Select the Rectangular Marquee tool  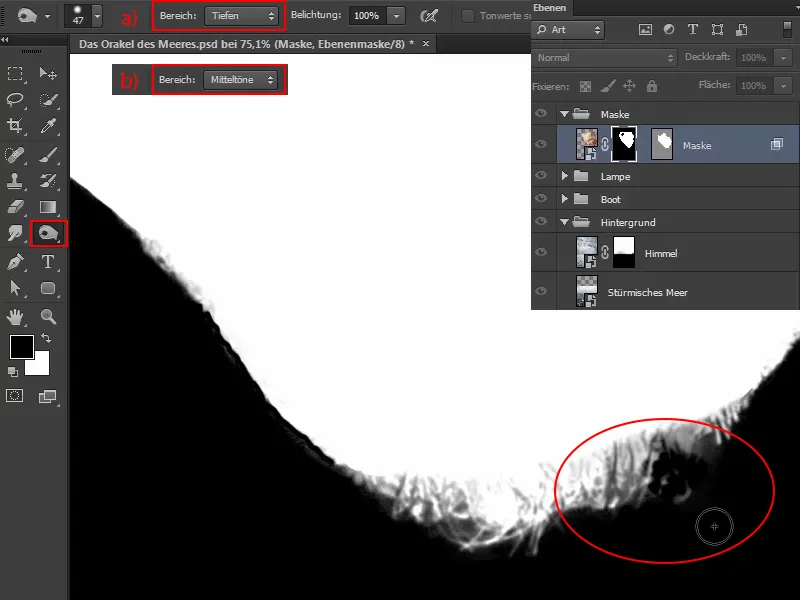15,74
